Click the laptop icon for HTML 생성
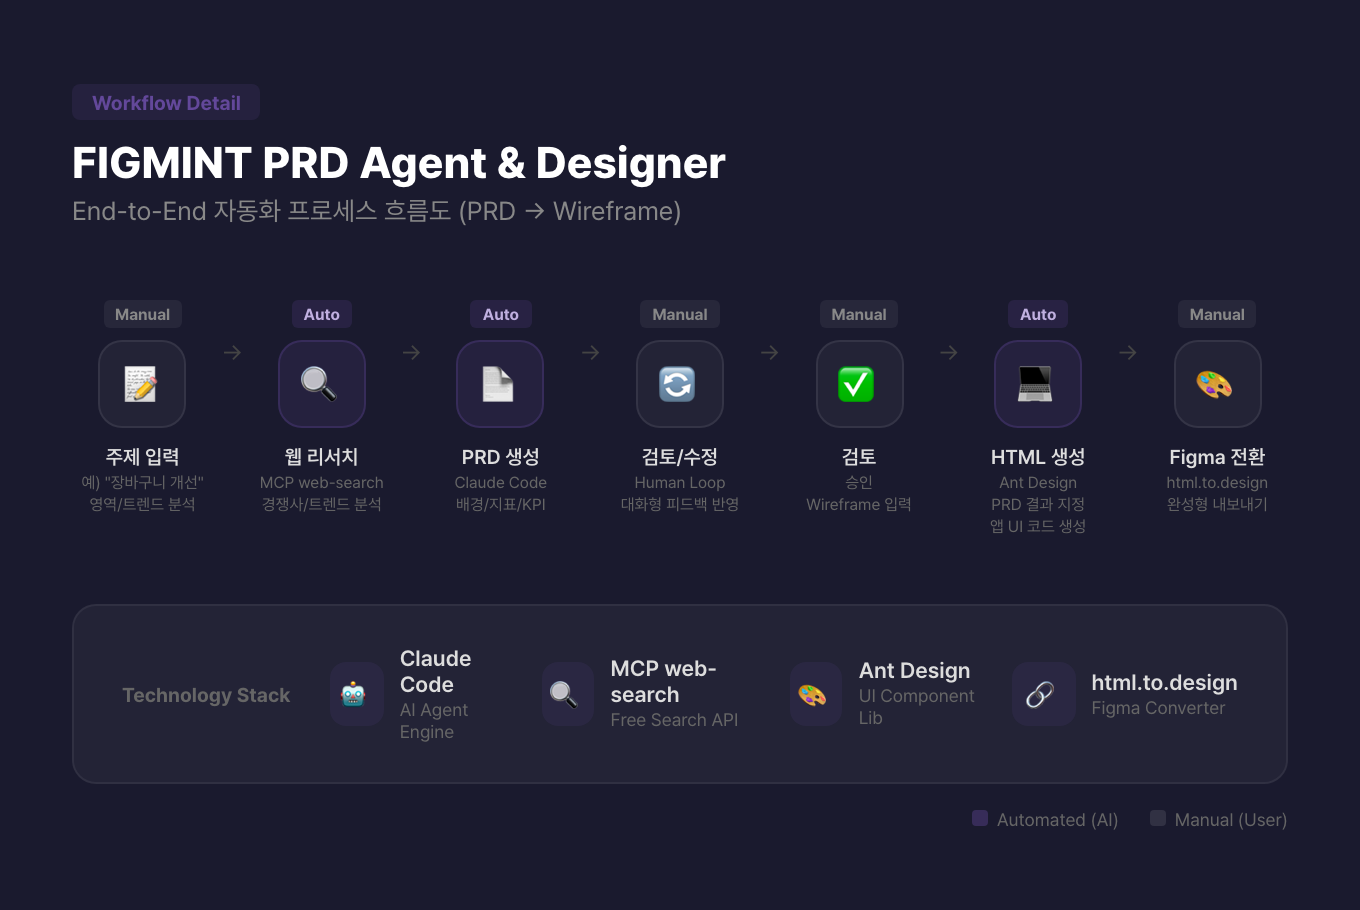The height and width of the screenshot is (910, 1360). tap(1037, 384)
